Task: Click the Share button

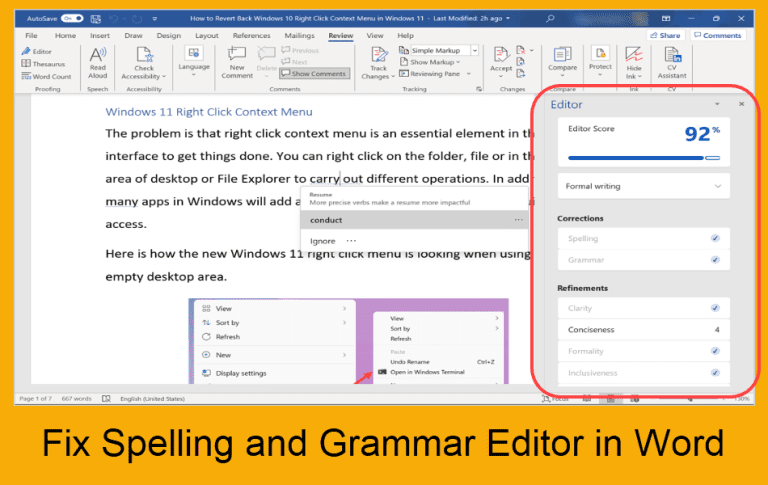Action: coord(665,35)
